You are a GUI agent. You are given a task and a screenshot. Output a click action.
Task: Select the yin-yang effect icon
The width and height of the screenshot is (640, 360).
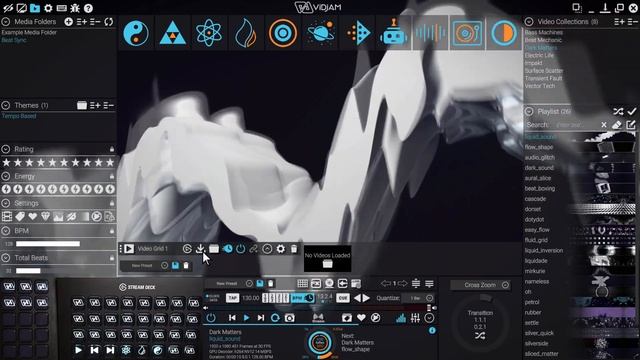[136, 33]
